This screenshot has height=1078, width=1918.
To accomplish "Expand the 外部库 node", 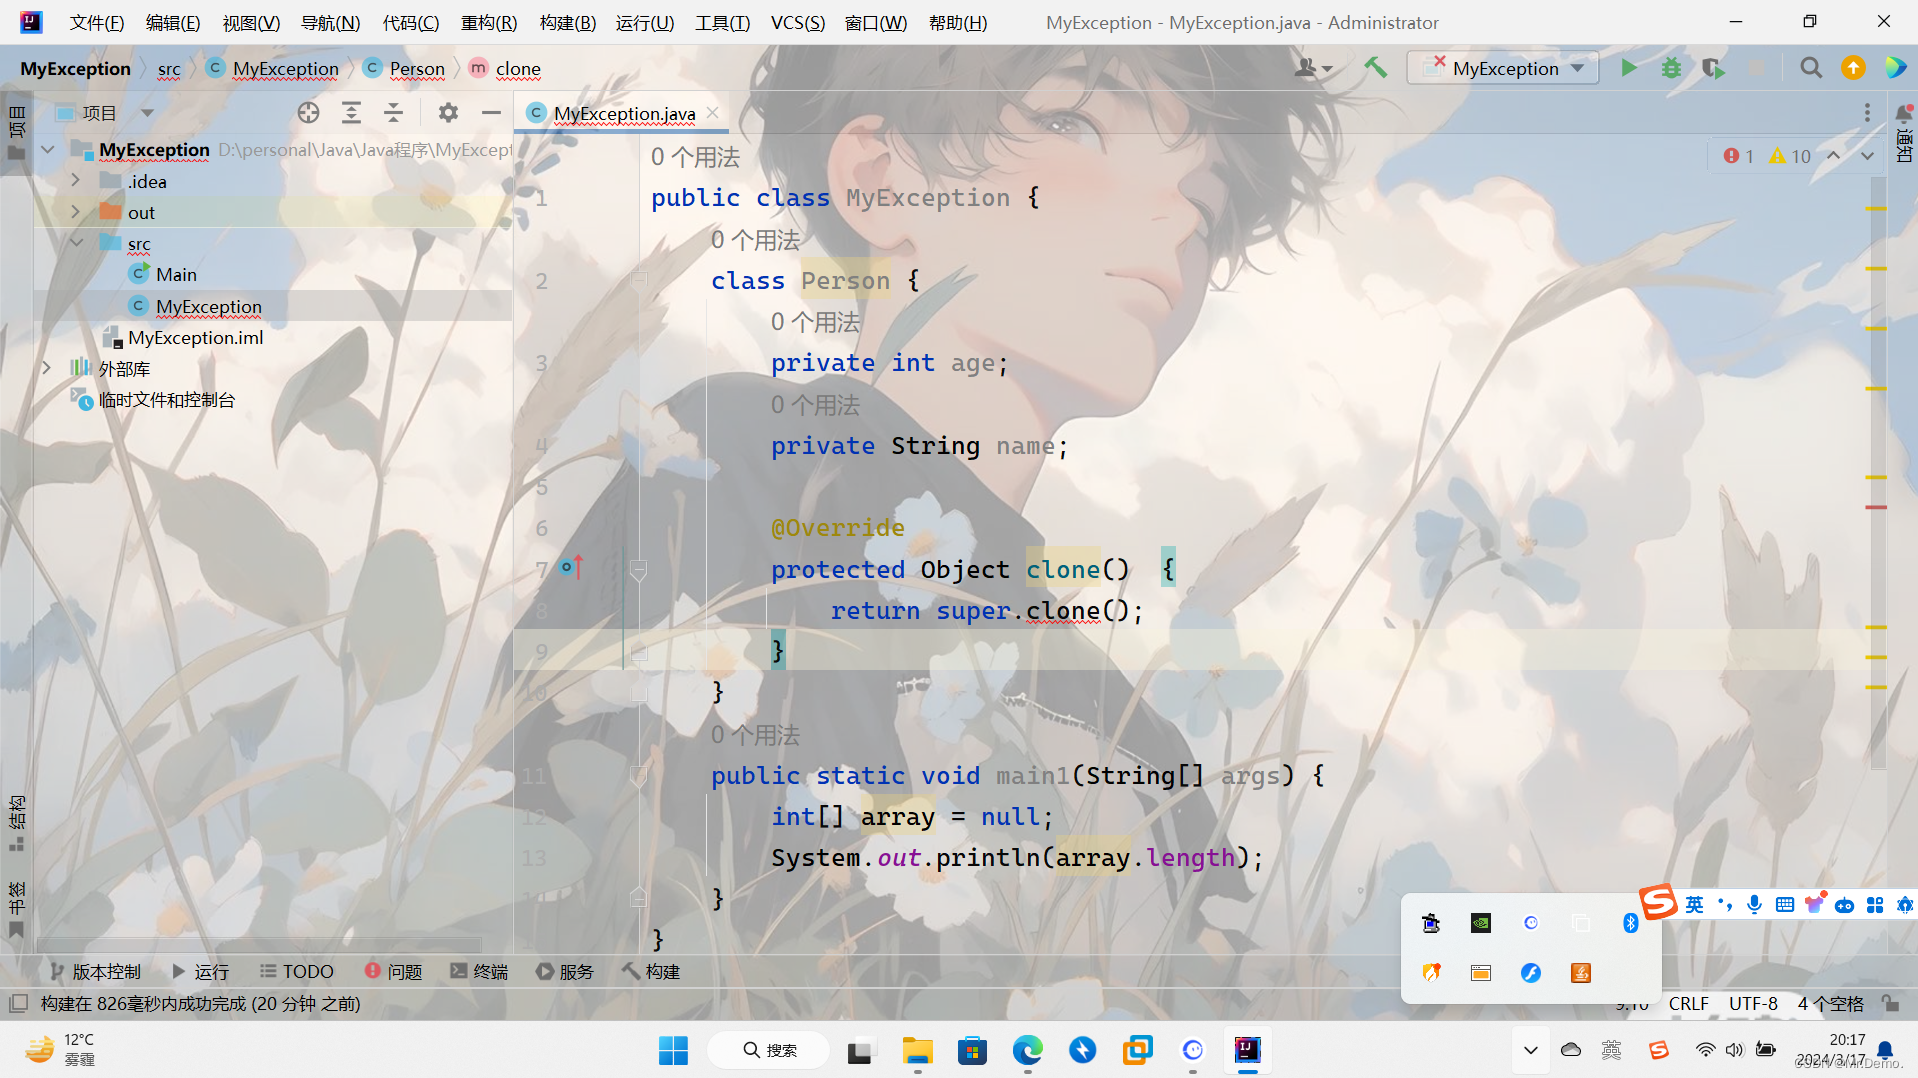I will tap(48, 368).
